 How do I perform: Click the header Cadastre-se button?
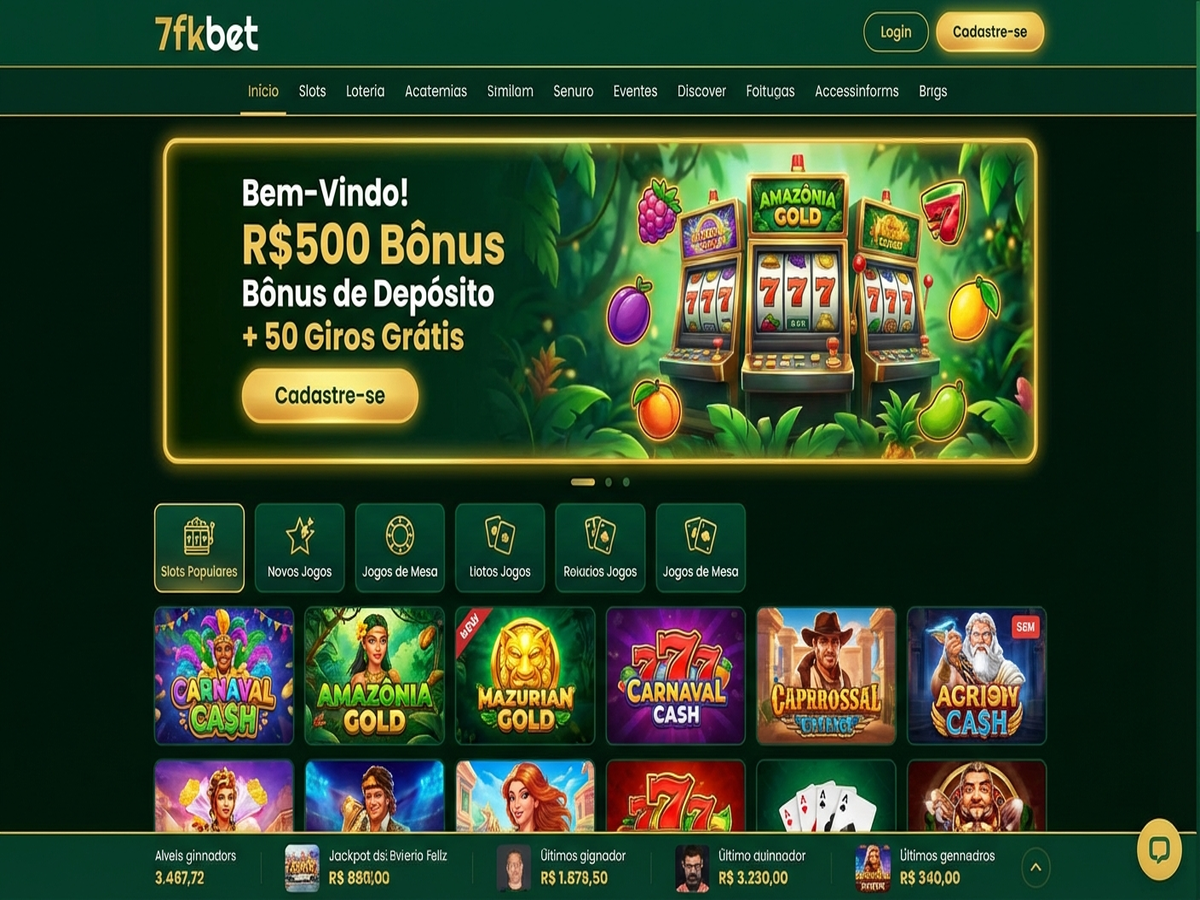click(x=990, y=32)
